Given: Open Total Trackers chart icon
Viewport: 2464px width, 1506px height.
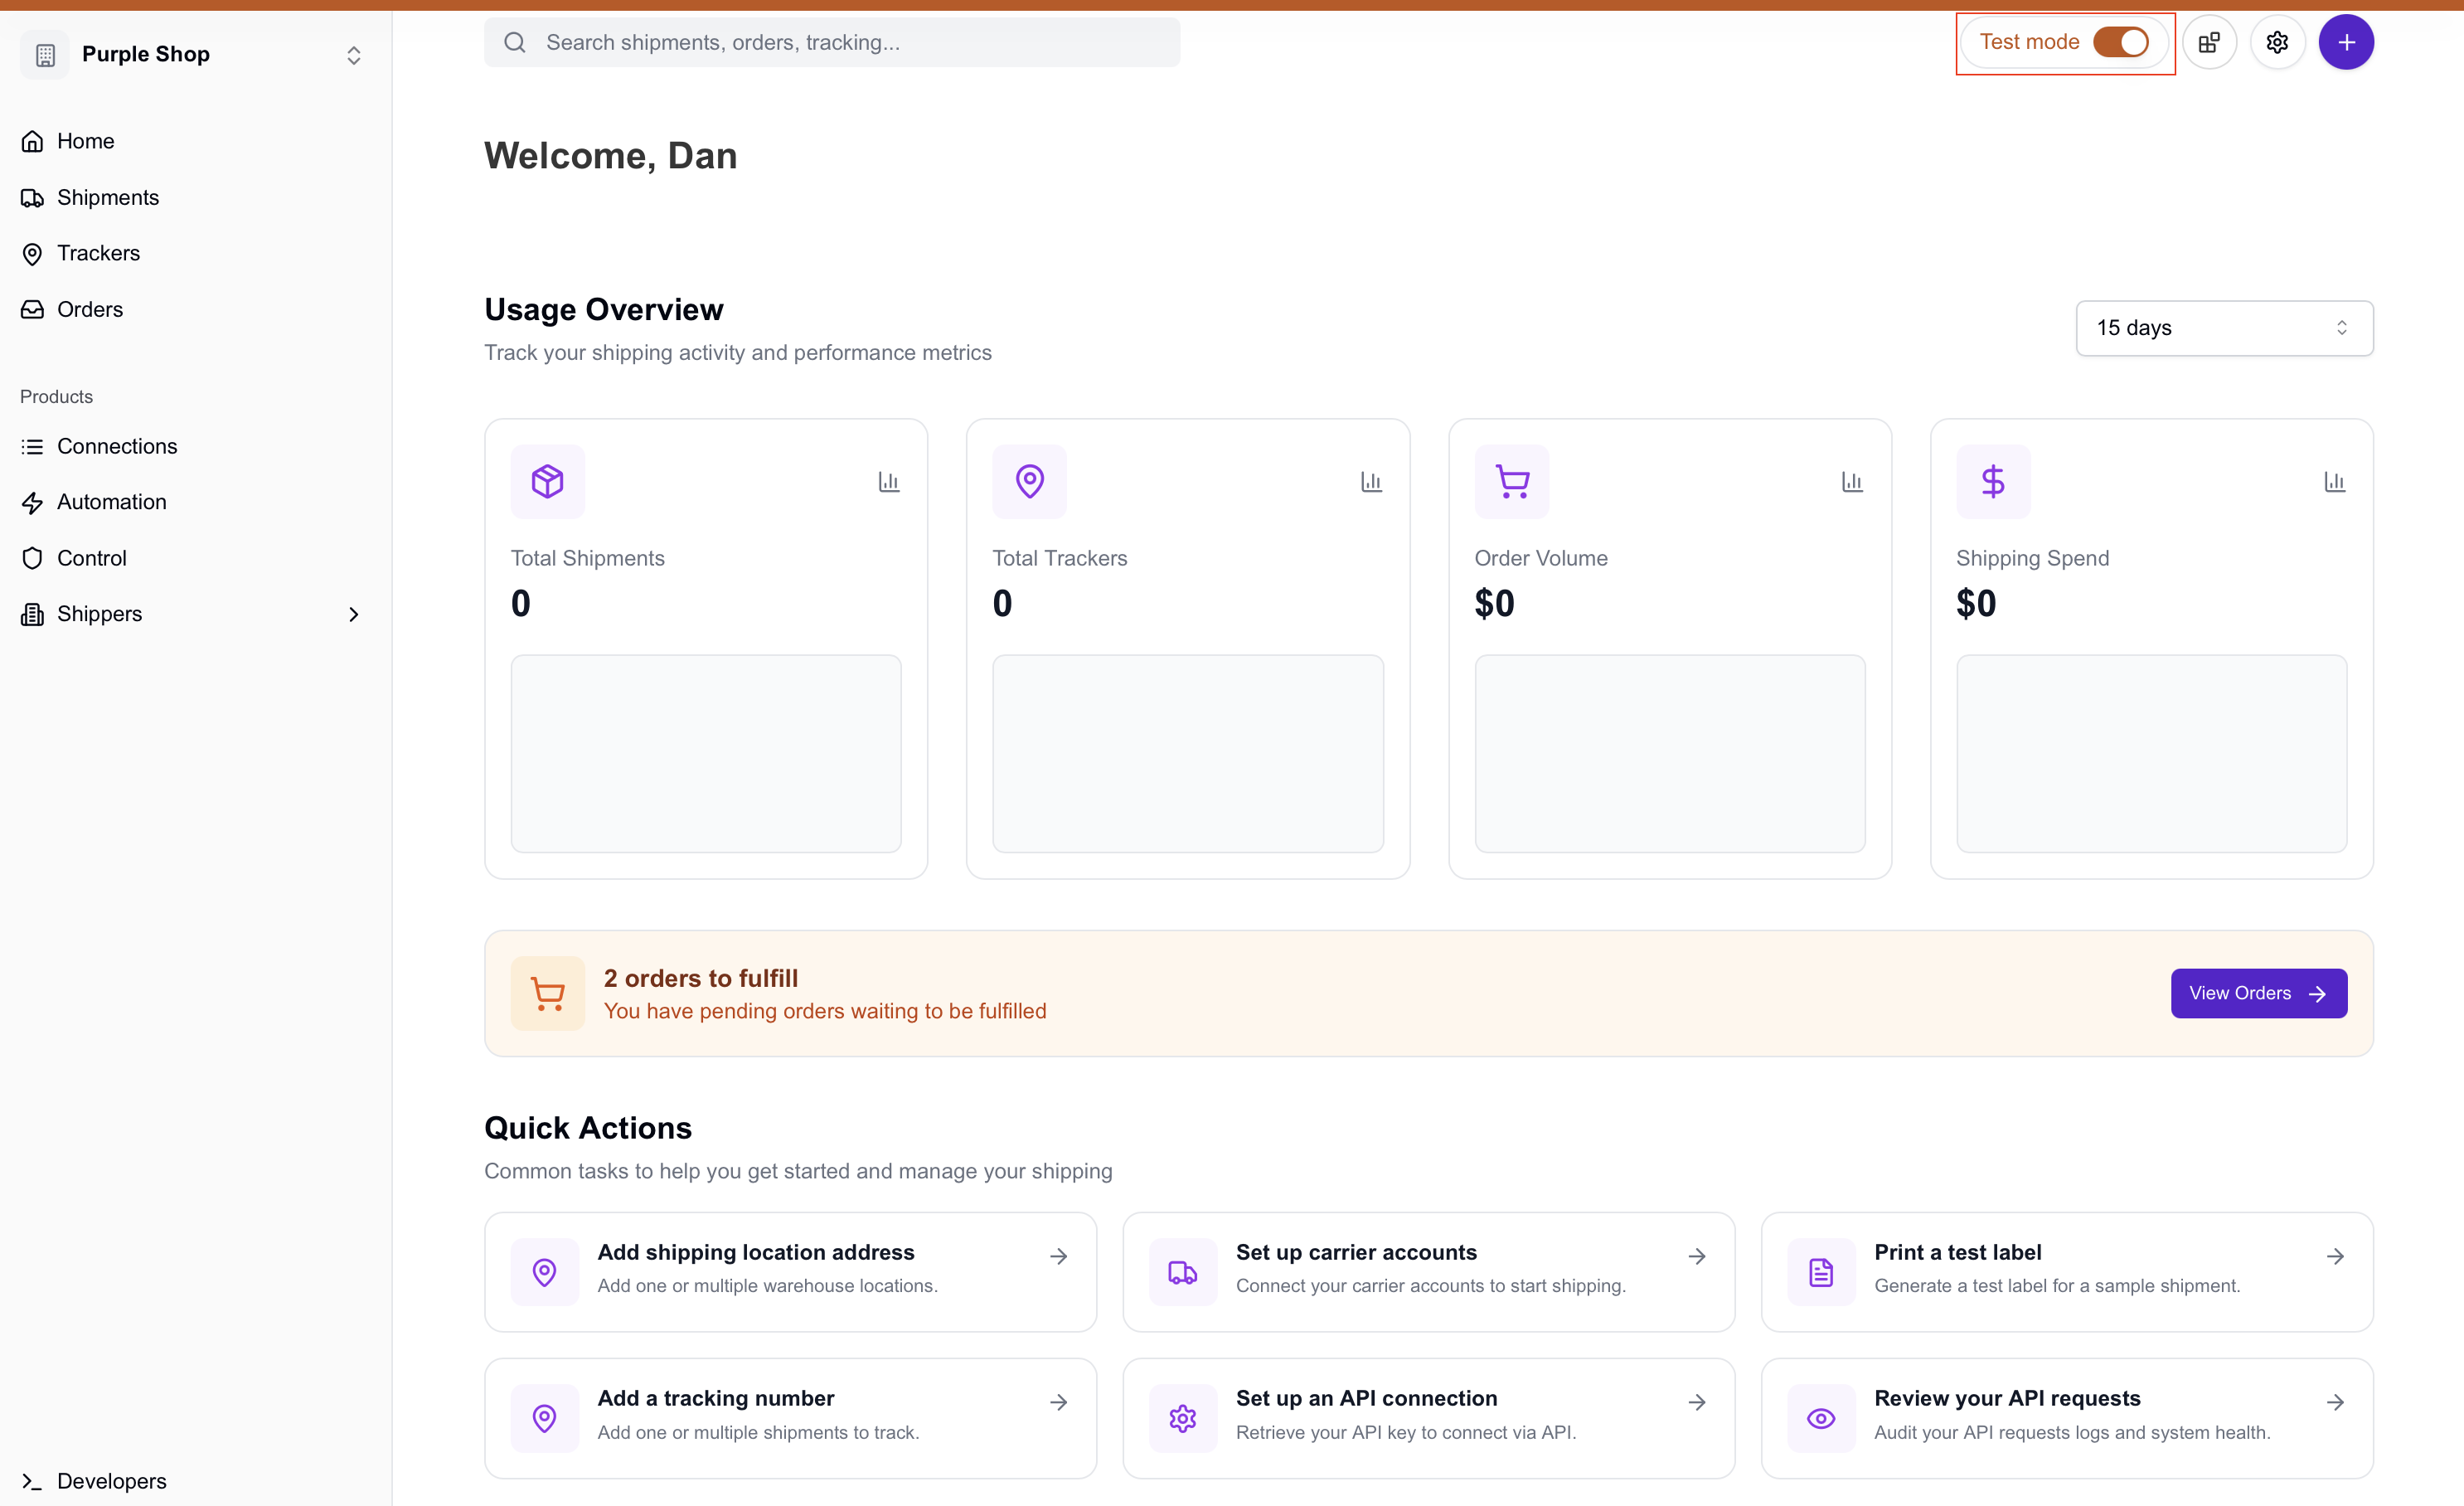Looking at the screenshot, I should pos(1371,482).
